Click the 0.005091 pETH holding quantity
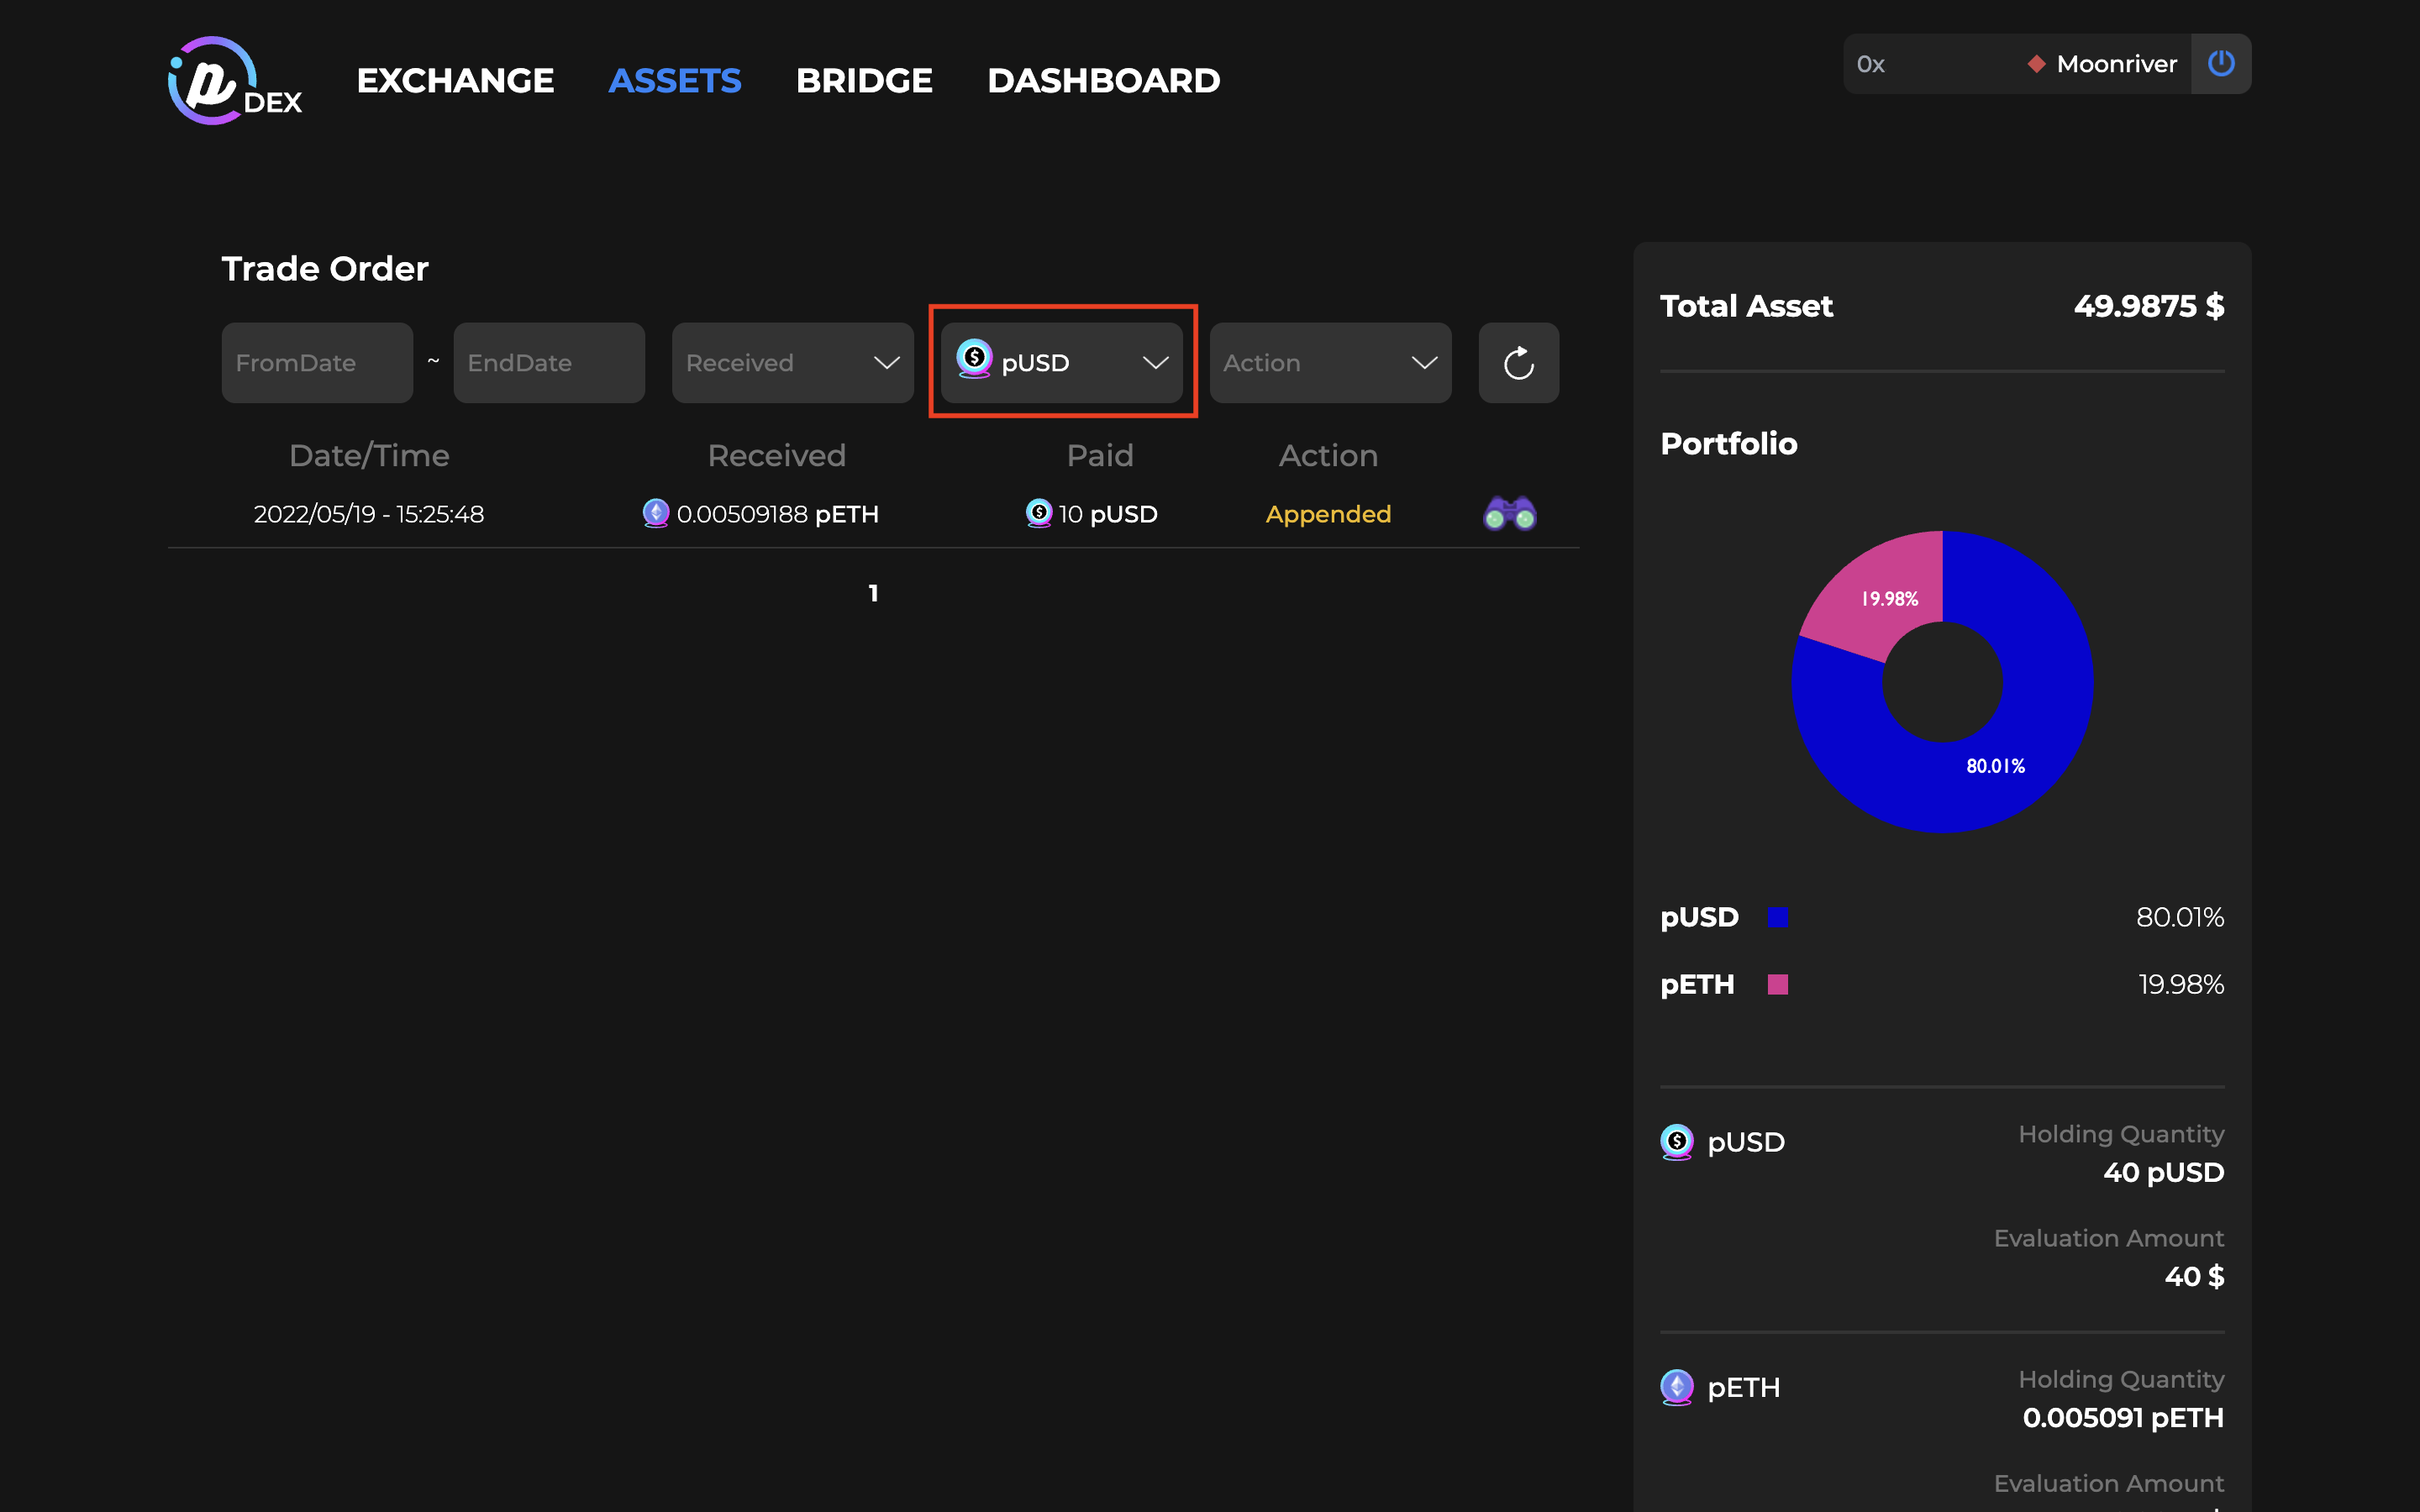 pos(2123,1417)
